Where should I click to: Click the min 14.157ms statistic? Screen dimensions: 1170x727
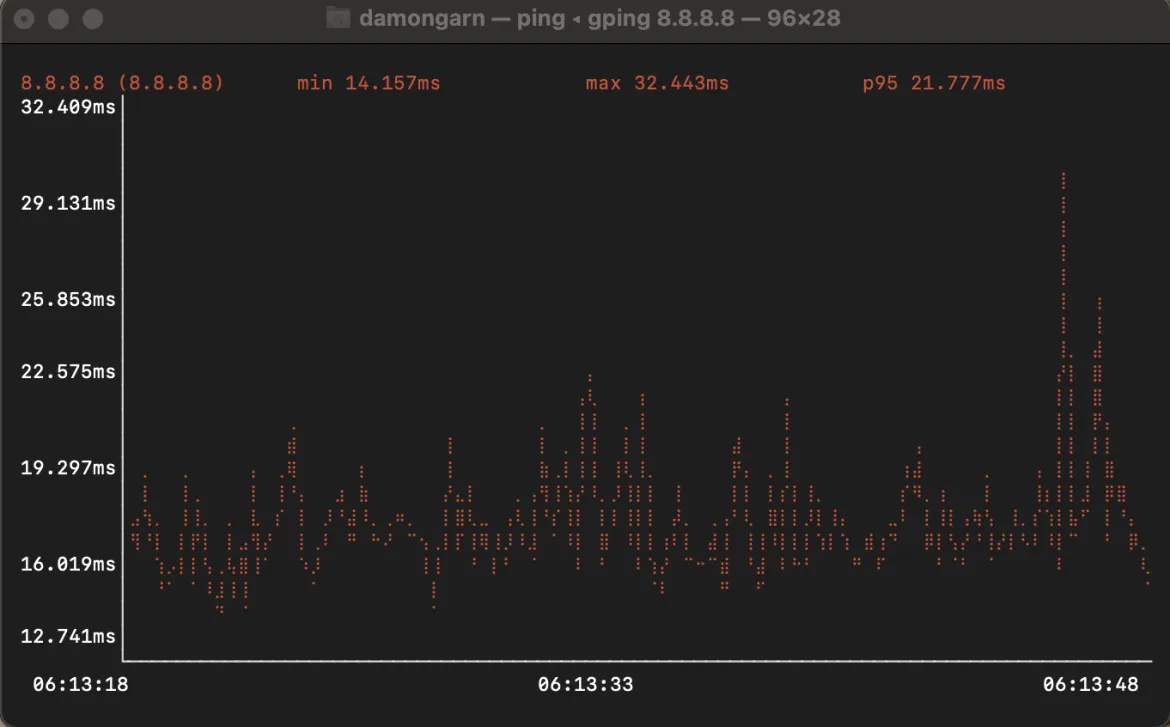tap(367, 83)
